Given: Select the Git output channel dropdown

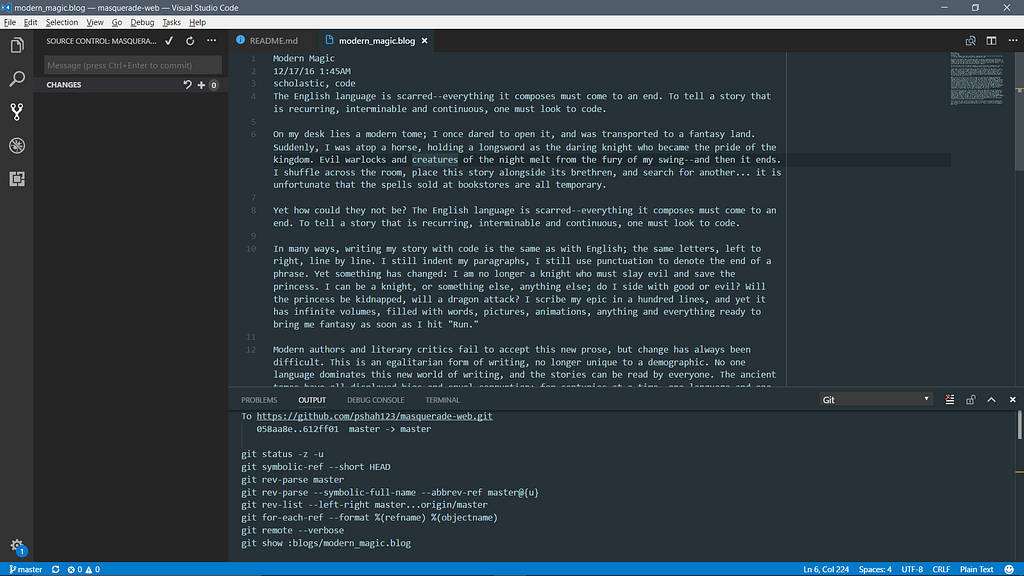Looking at the screenshot, I should pos(876,400).
